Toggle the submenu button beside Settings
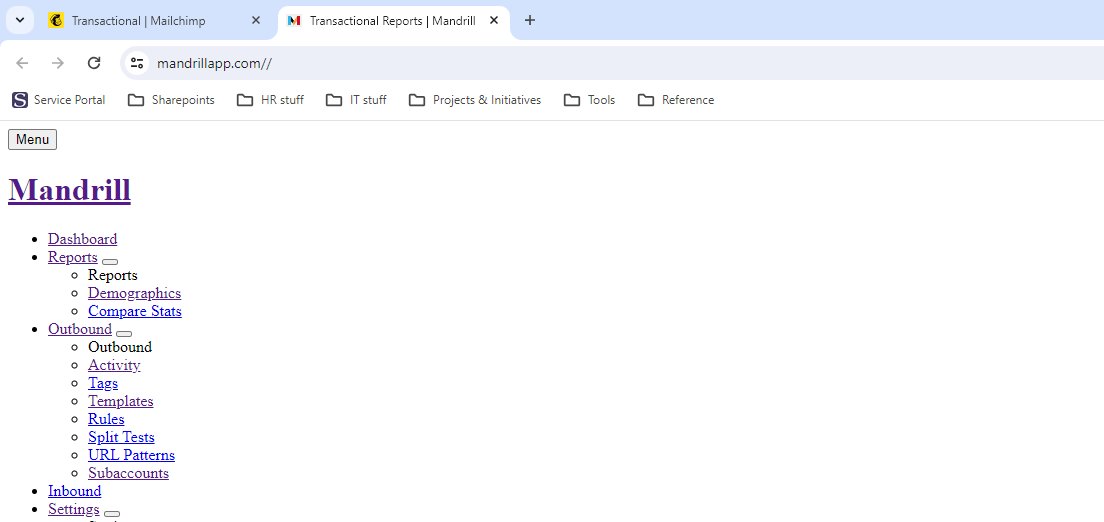 pos(112,514)
